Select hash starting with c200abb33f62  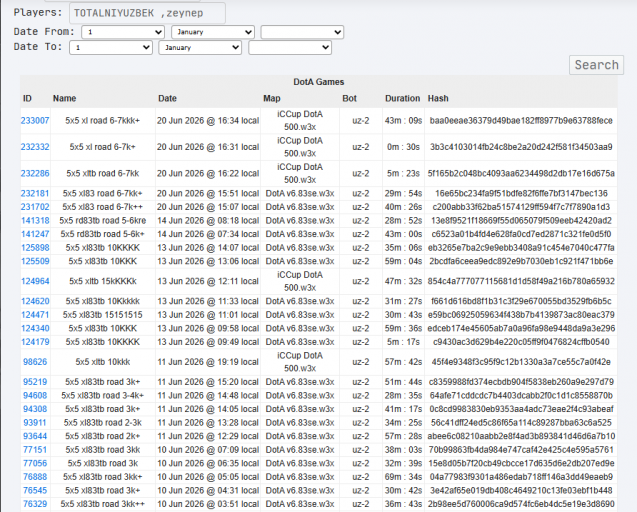(x=521, y=207)
